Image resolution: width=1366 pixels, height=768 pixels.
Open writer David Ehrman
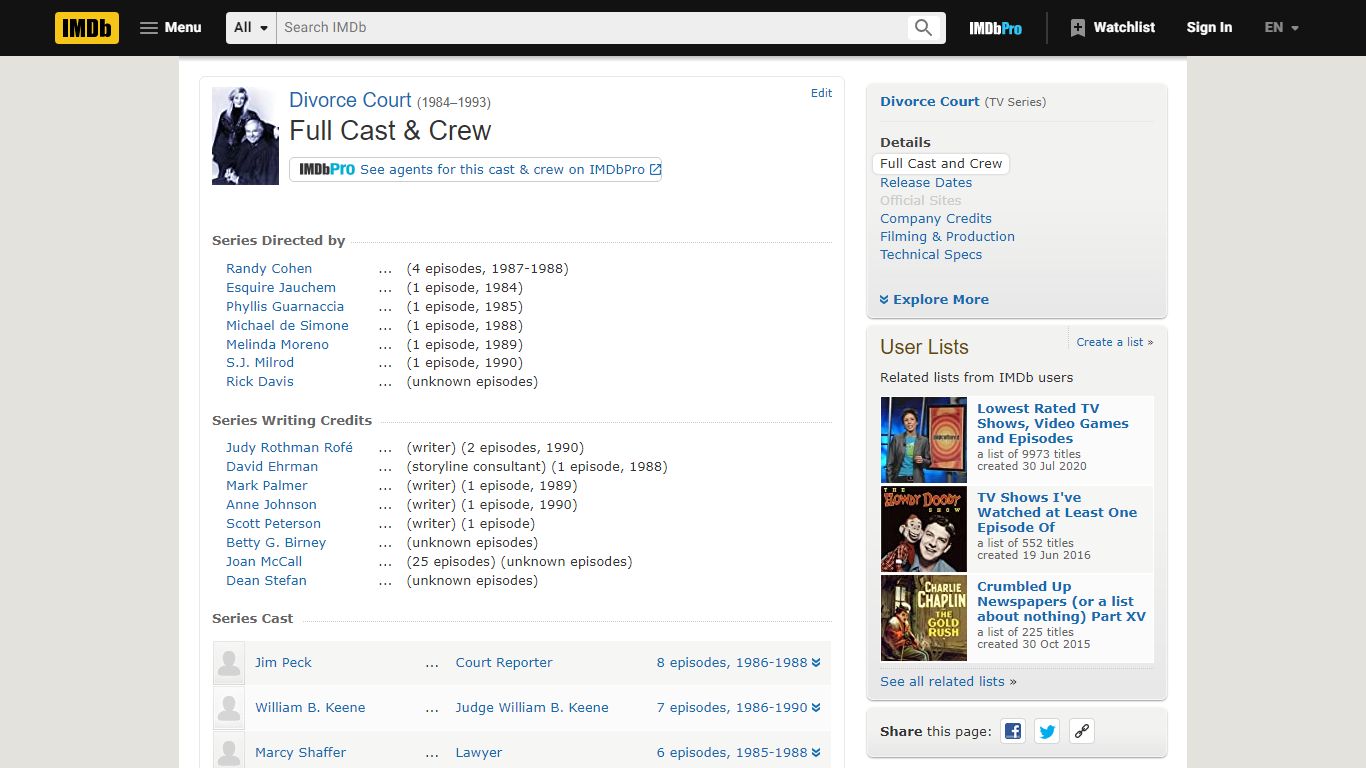coord(272,466)
